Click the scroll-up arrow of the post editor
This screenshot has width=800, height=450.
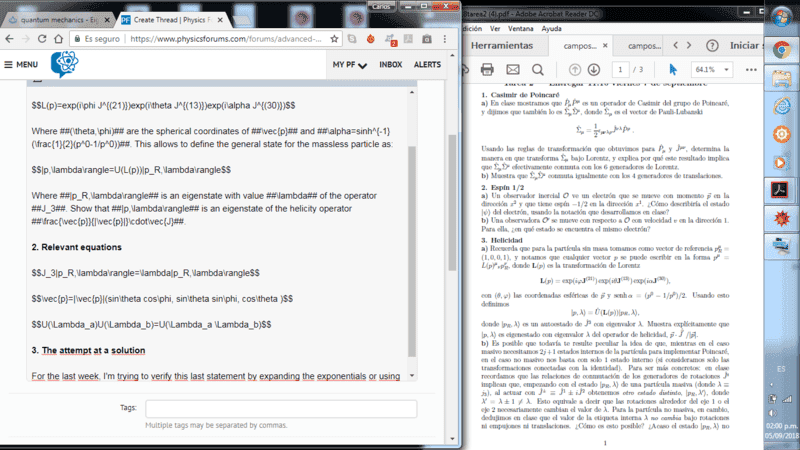(412, 93)
